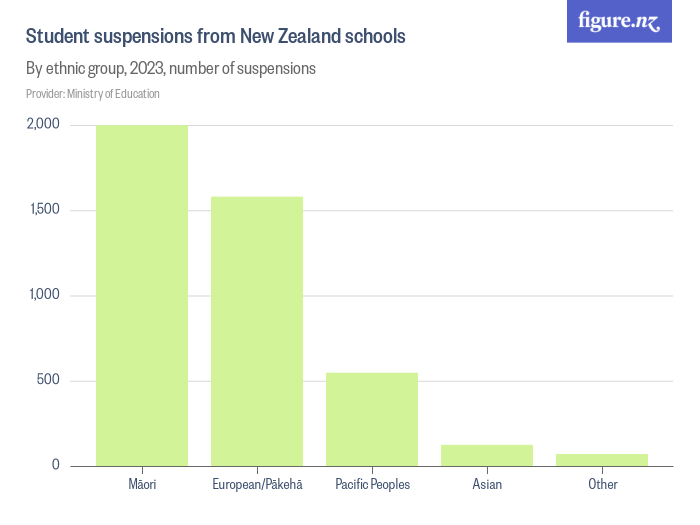Click the Ministry of Education provider text
This screenshot has height=525, width=700.
[x=93, y=94]
